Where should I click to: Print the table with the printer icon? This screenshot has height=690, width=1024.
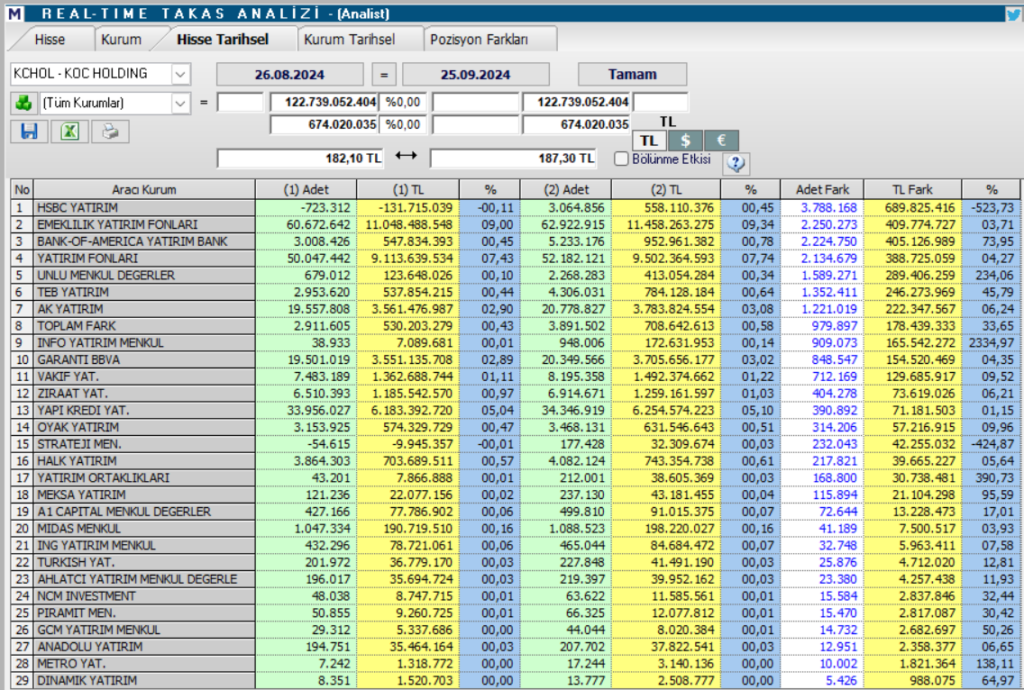(110, 131)
